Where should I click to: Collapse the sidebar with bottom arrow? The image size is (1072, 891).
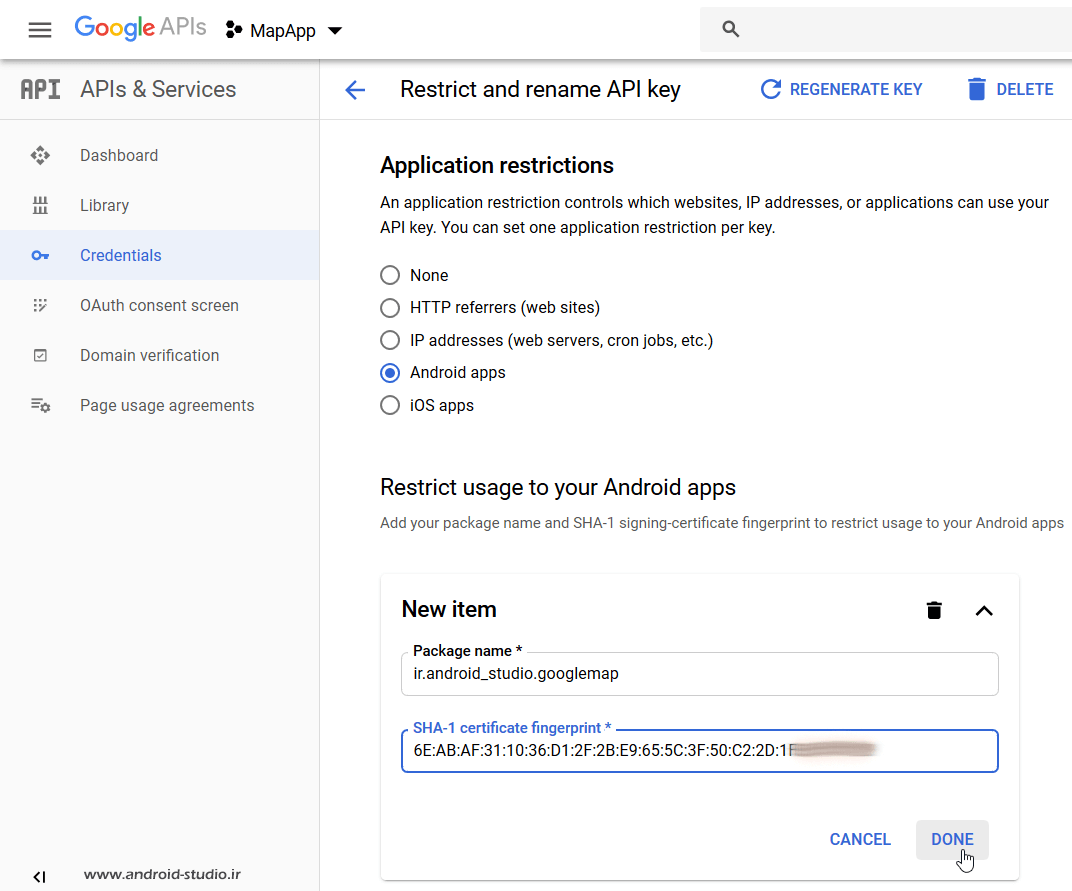[x=40, y=877]
